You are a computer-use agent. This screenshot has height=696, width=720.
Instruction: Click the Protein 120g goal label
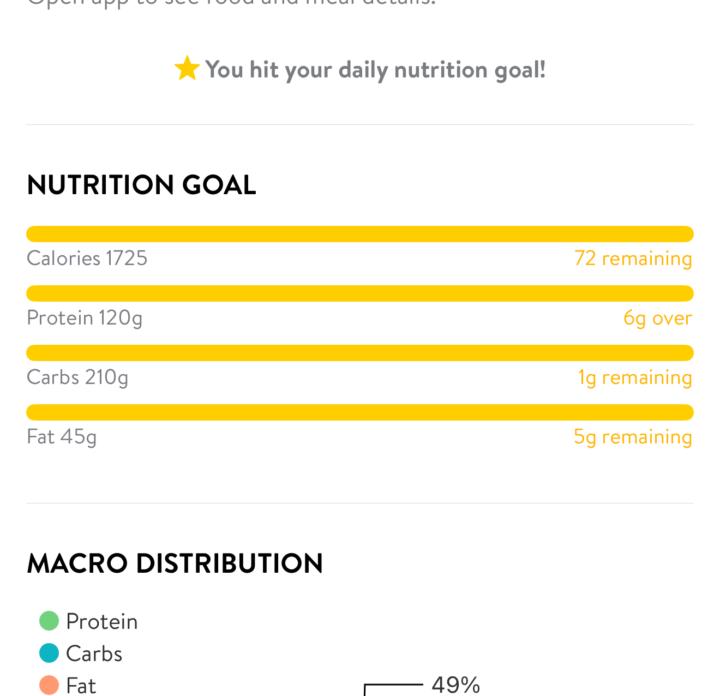point(85,318)
